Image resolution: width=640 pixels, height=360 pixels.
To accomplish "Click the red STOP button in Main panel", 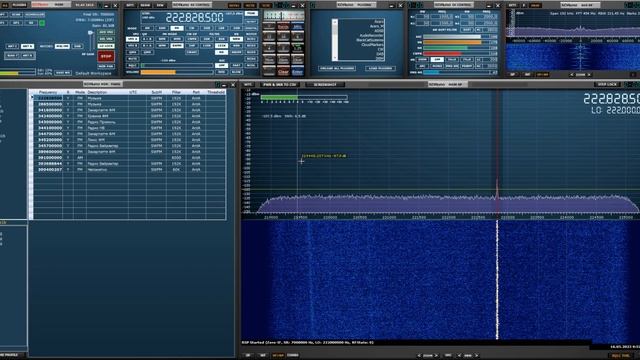I will (106, 56).
